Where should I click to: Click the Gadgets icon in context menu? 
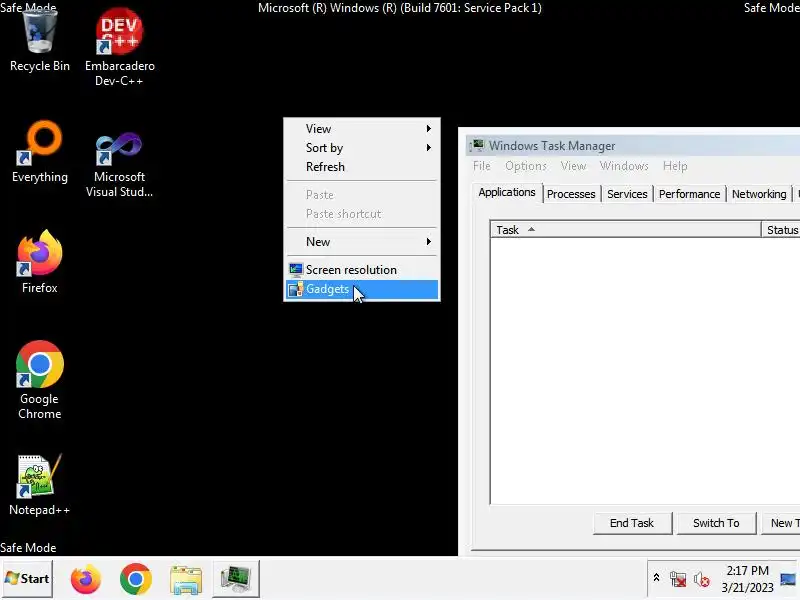click(296, 289)
